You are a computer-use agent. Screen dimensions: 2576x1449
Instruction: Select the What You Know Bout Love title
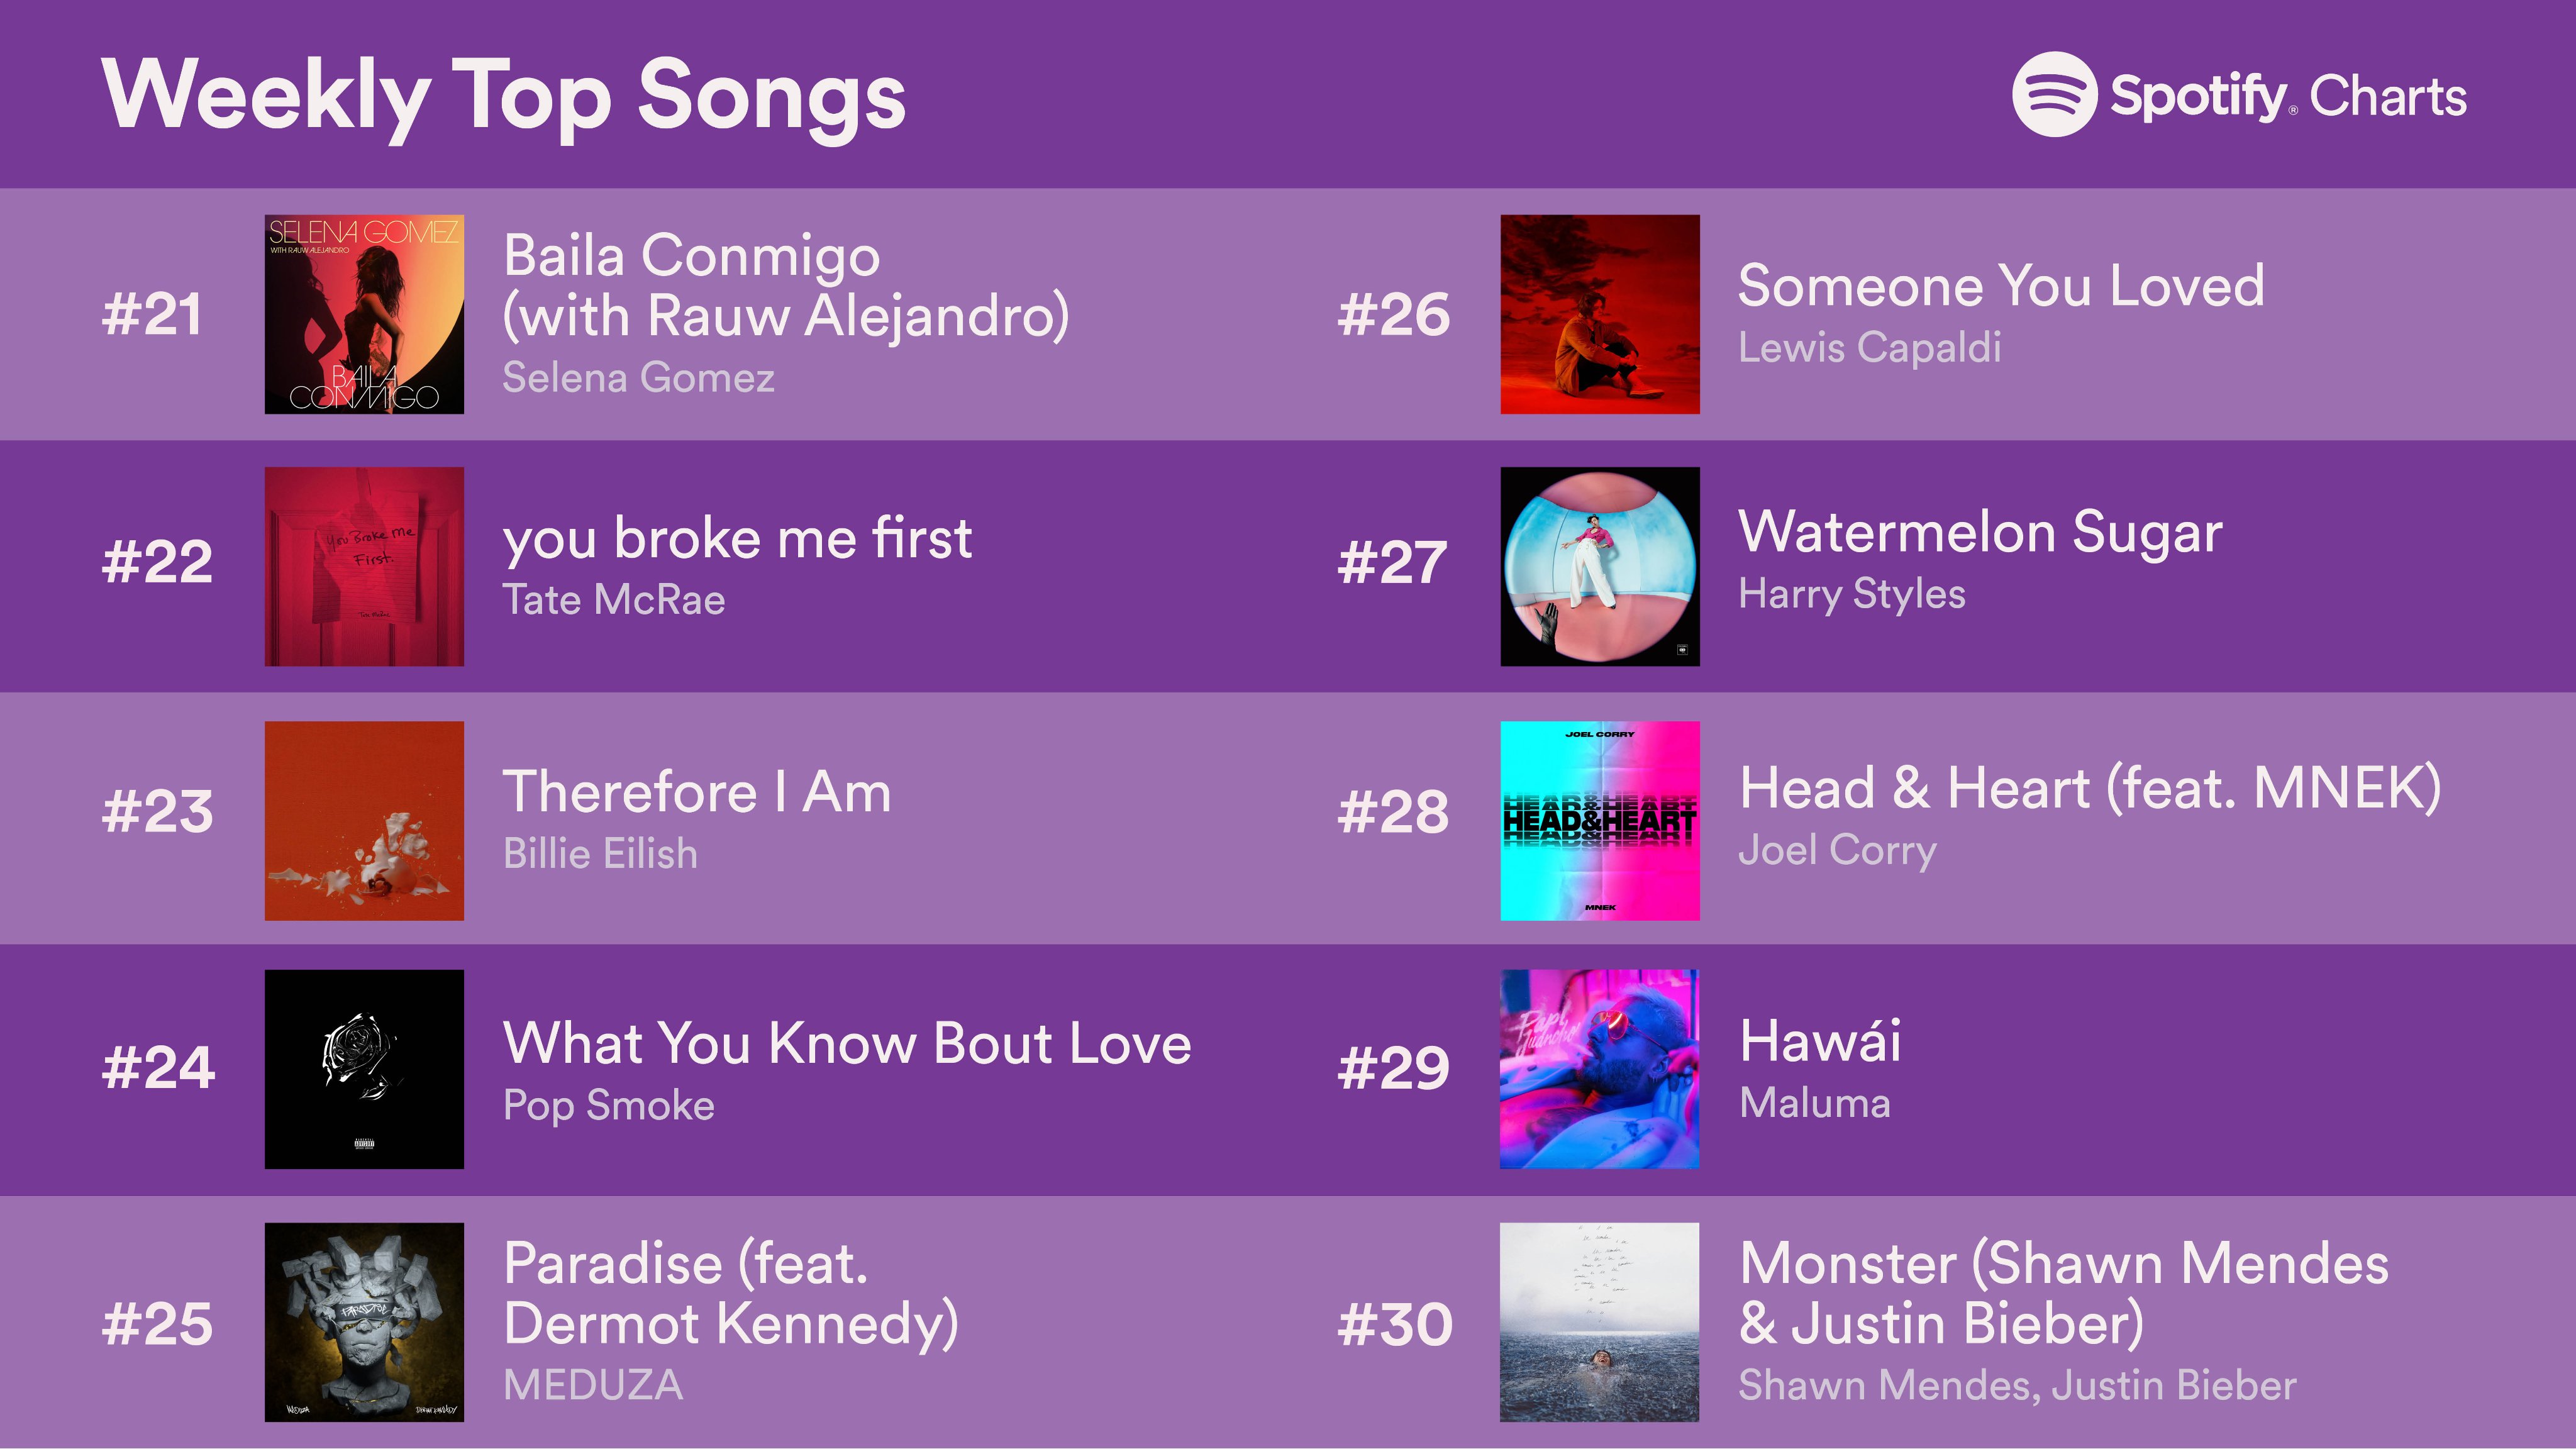tap(847, 1043)
